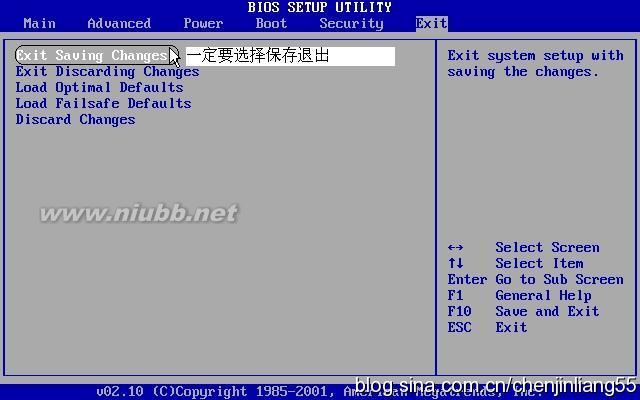This screenshot has width=640, height=400.
Task: Select the Boot tab
Action: click(x=271, y=23)
